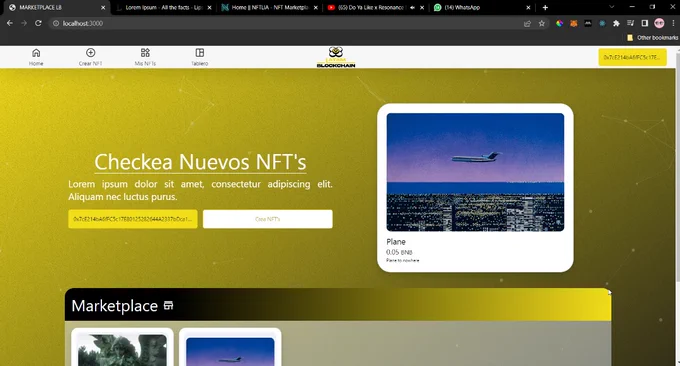This screenshot has height=366, width=680.
Task: Close the Lorem Ipsum tab
Action: tap(209, 8)
